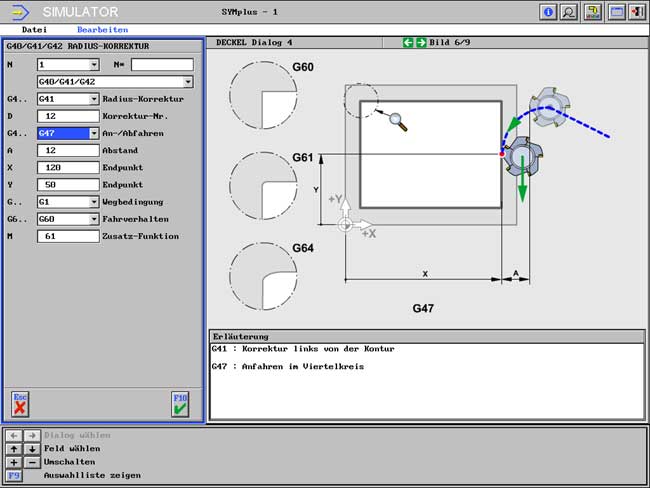Select the Korrektur-Nr. input field
The width and height of the screenshot is (650, 488).
67,116
